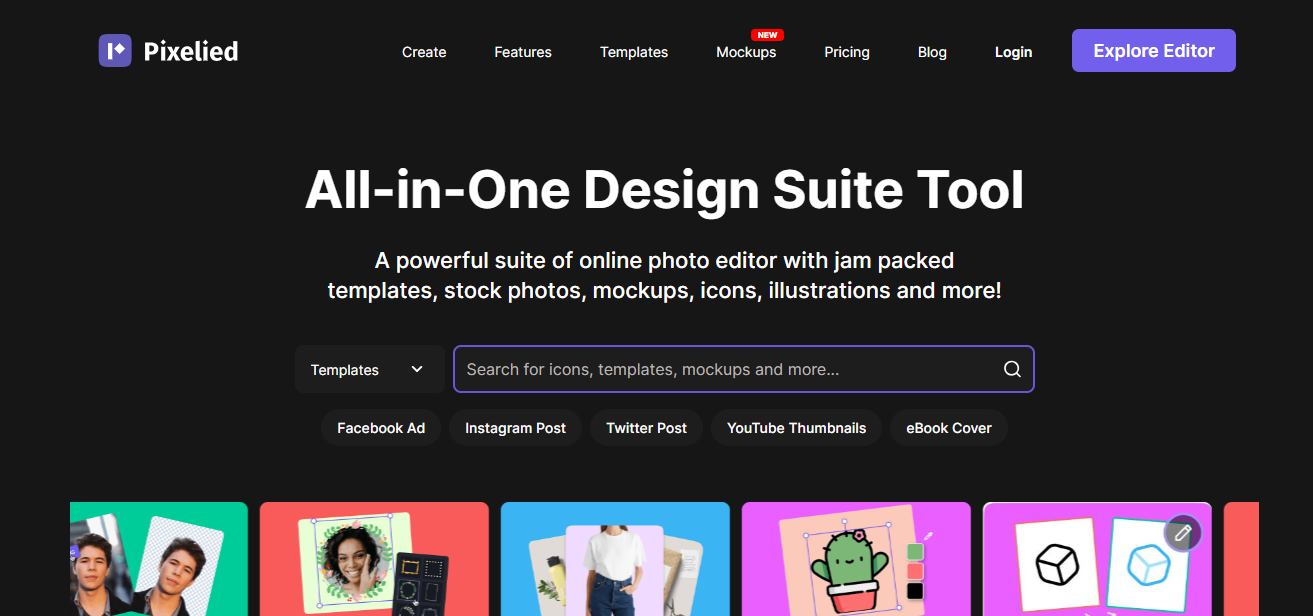
Task: Select the Twitter Post tag
Action: [646, 428]
